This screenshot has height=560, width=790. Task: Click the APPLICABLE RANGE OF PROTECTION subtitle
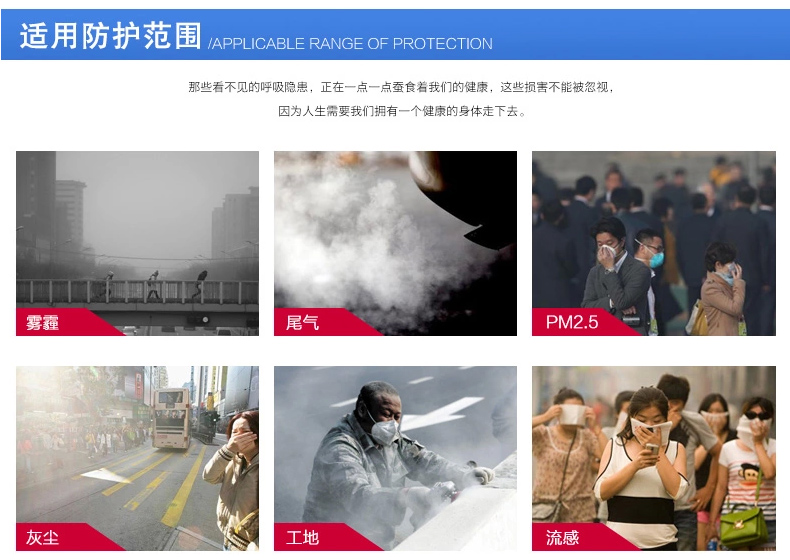pos(351,44)
